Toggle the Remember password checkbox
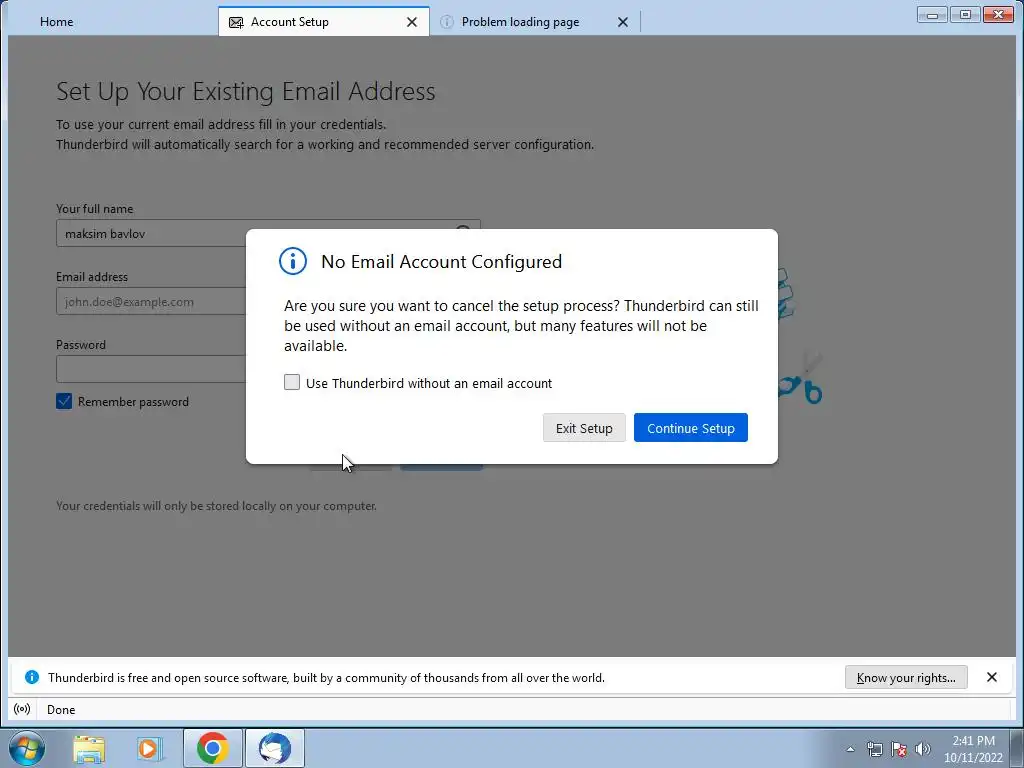The width and height of the screenshot is (1024, 768). pos(64,401)
